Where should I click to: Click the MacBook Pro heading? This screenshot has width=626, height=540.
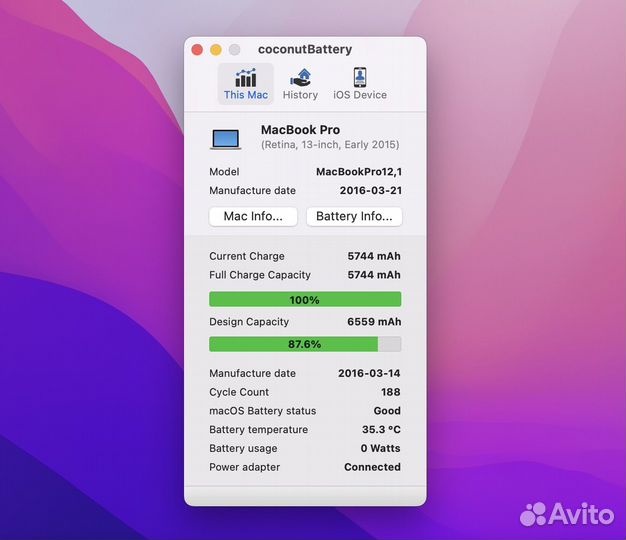[x=300, y=130]
